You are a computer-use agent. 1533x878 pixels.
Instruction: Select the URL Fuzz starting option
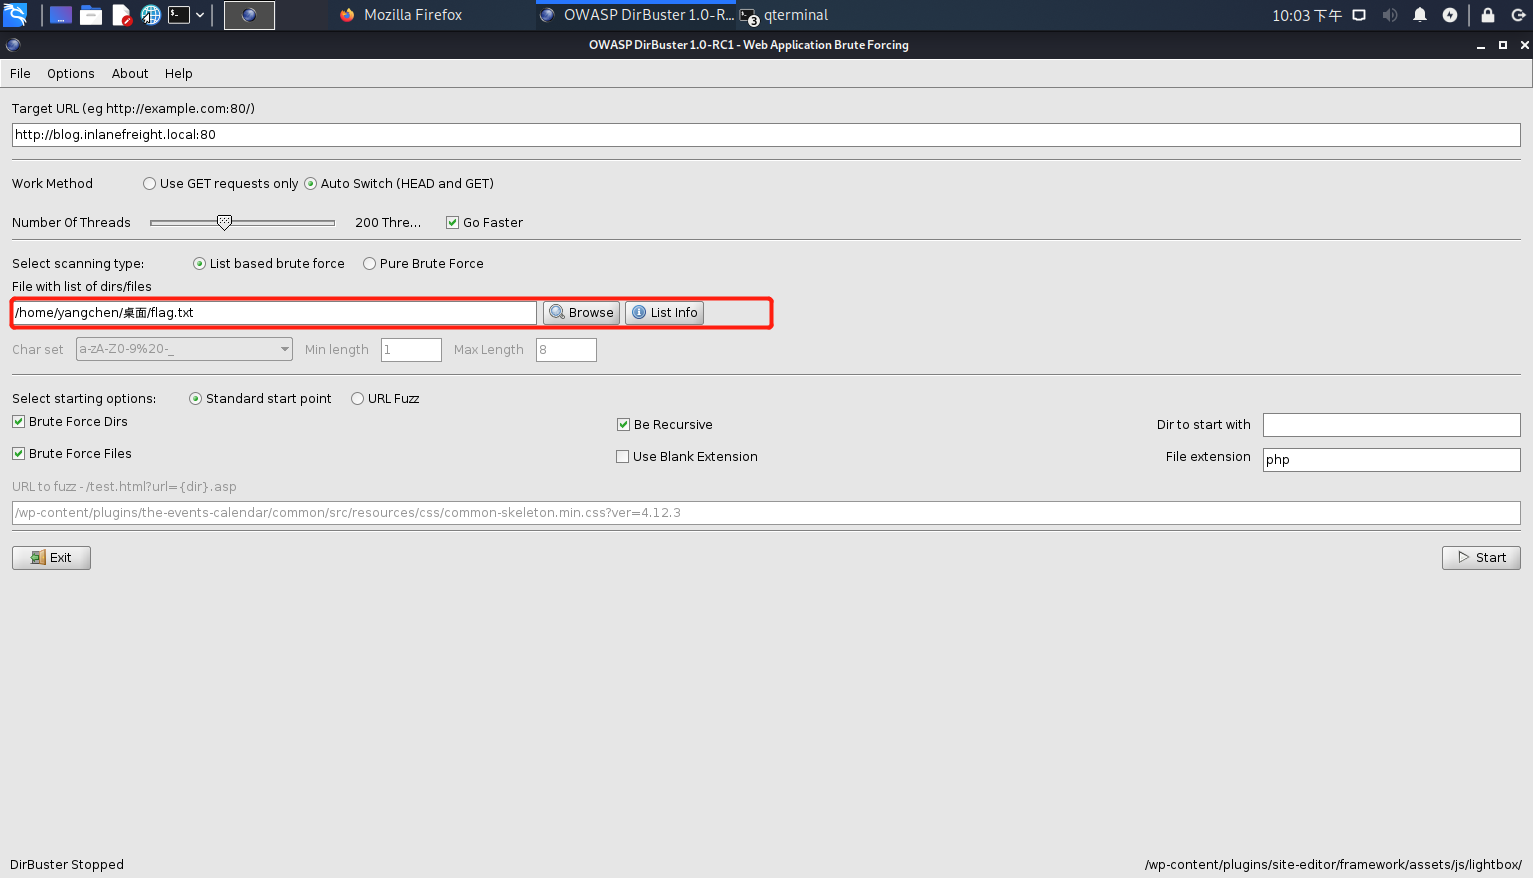coord(386,399)
